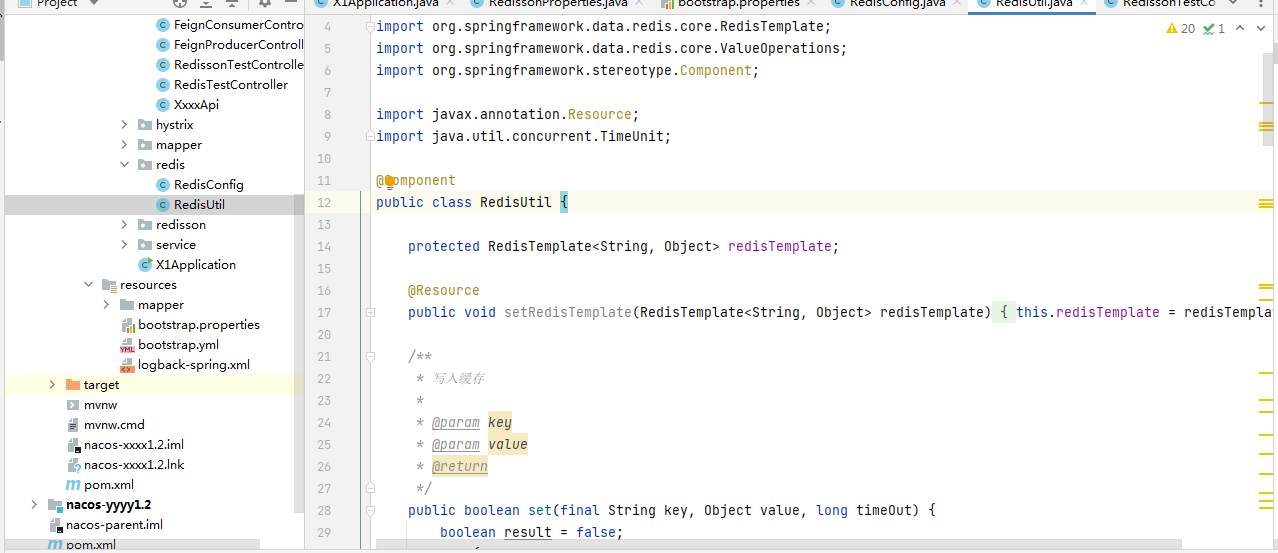The height and width of the screenshot is (553, 1278).
Task: Click the intention lightbulb beside @Component
Action: [x=389, y=181]
